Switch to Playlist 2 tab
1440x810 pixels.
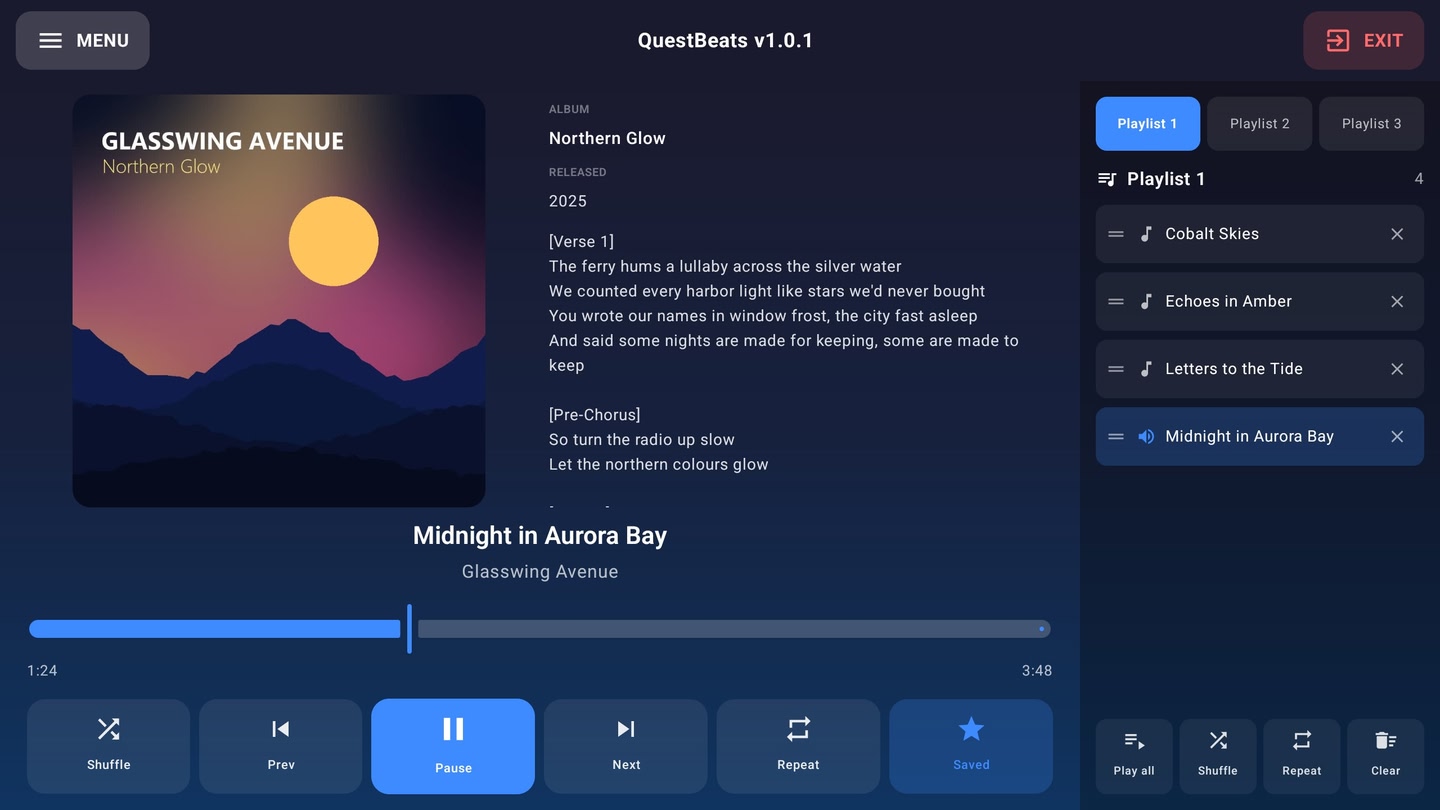[1260, 124]
